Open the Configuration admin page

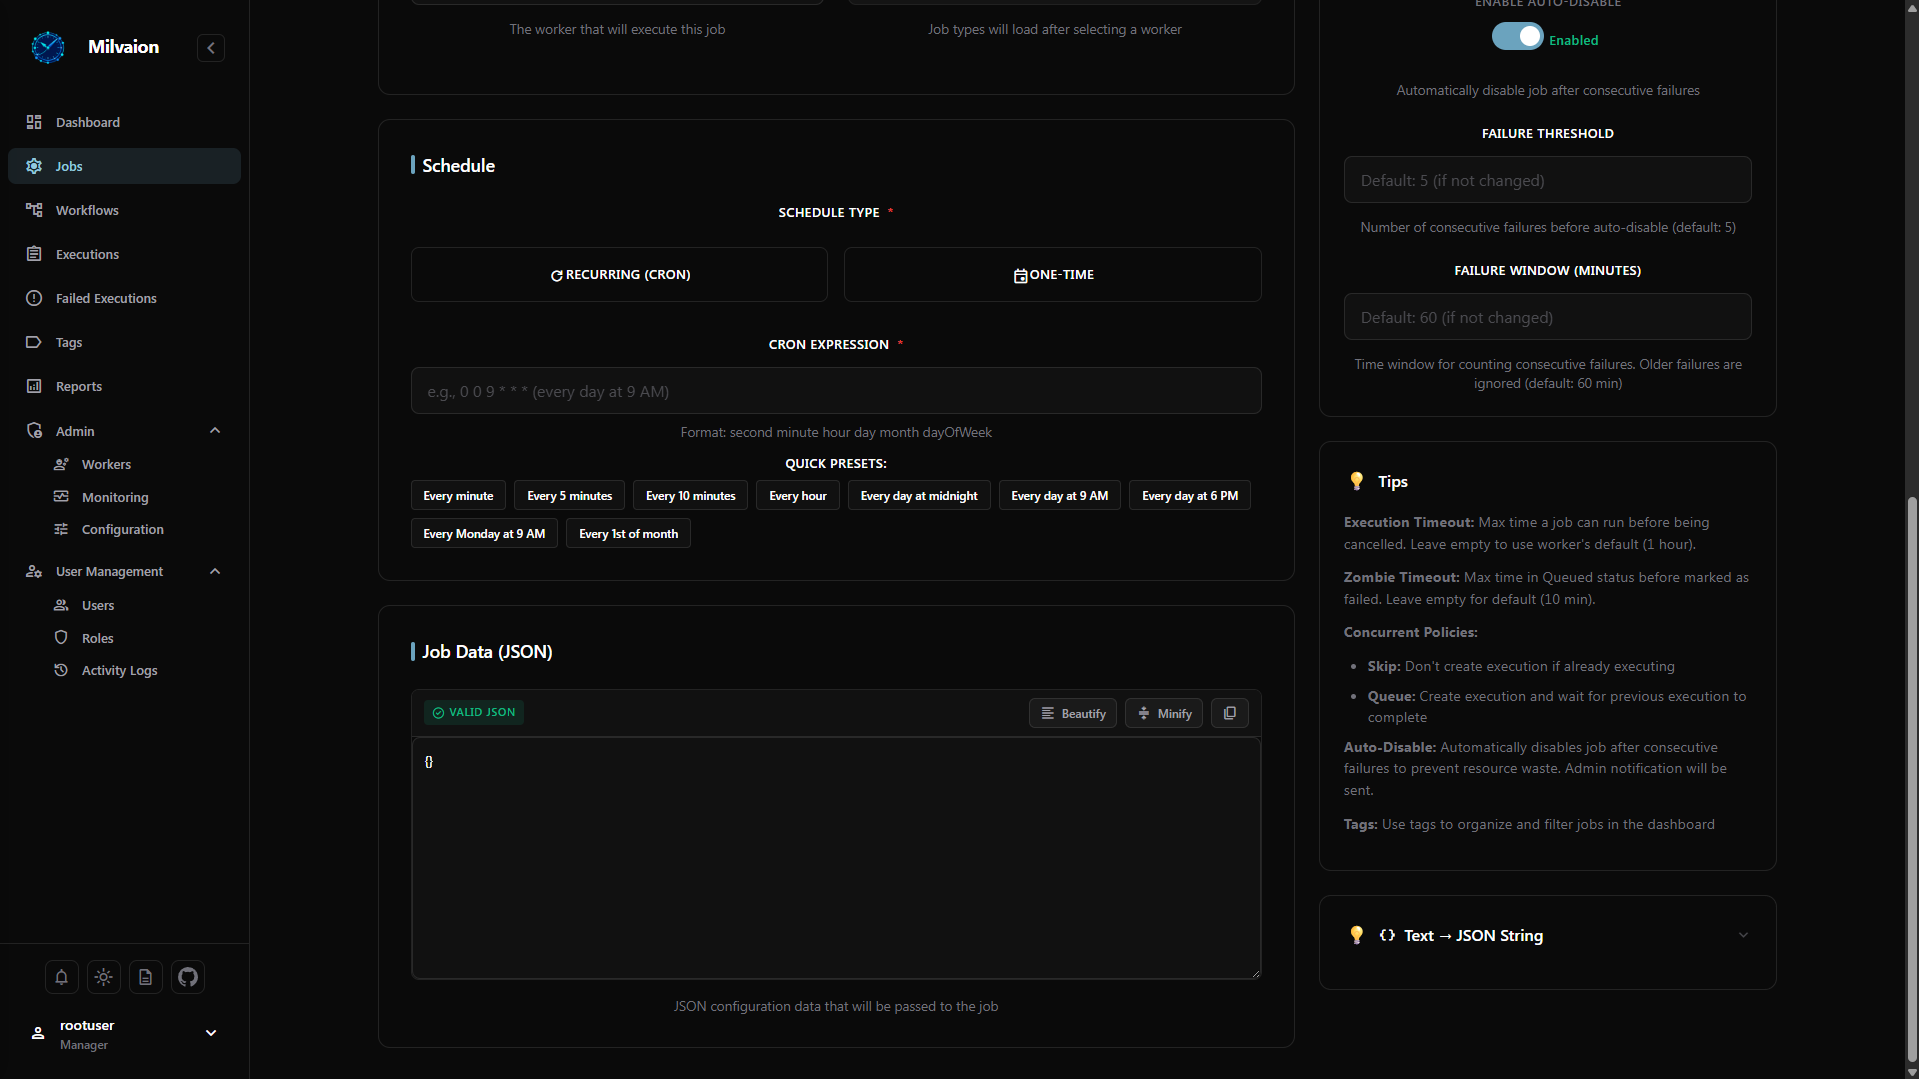124,529
